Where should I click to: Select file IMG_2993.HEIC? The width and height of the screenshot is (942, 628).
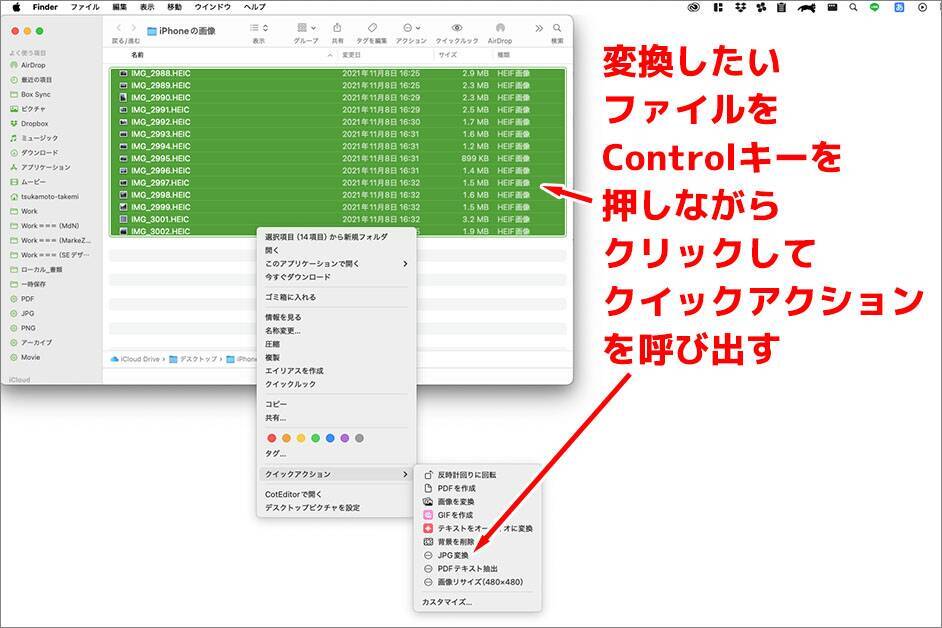click(338, 134)
